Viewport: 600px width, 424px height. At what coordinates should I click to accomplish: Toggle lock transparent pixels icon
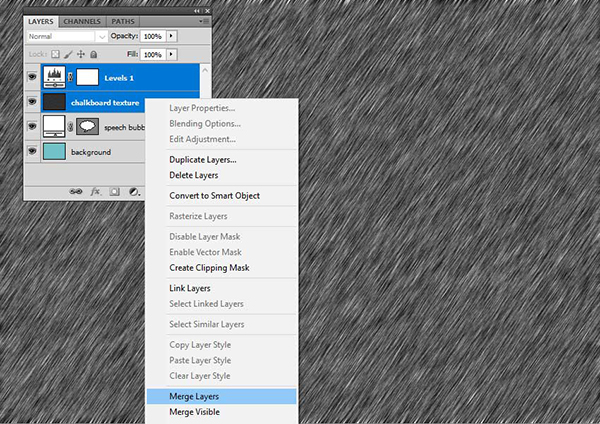pos(55,54)
